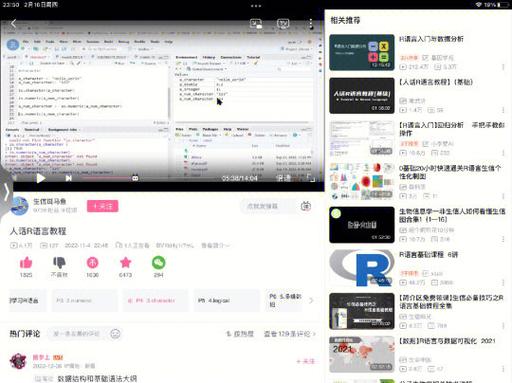Screen dimensions: 512x383
Task: View all 129 comments link
Action: click(289, 334)
